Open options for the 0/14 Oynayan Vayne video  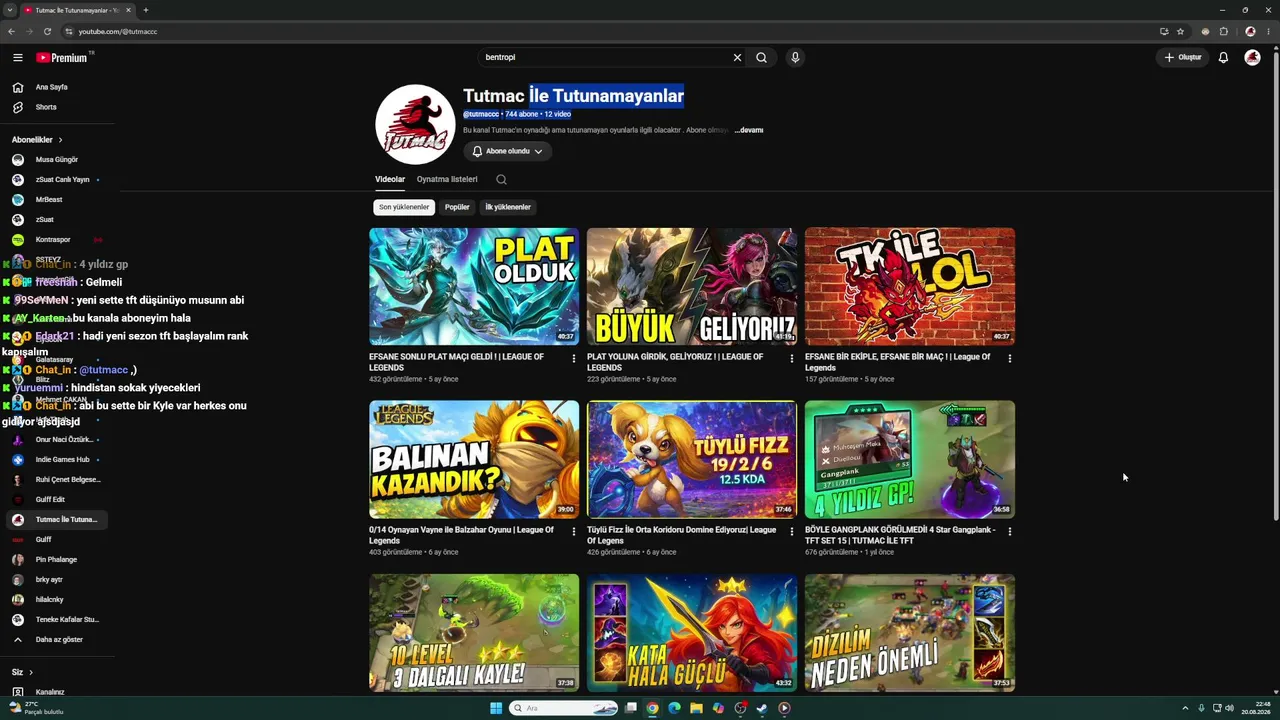click(x=574, y=531)
